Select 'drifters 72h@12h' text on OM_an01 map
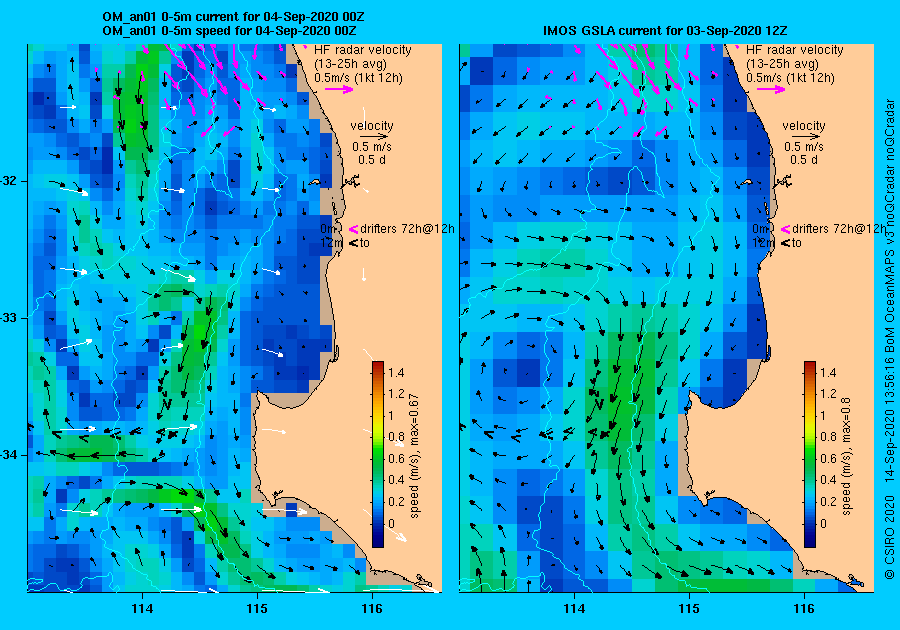Screen dimensions: 900x630 tap(408, 228)
